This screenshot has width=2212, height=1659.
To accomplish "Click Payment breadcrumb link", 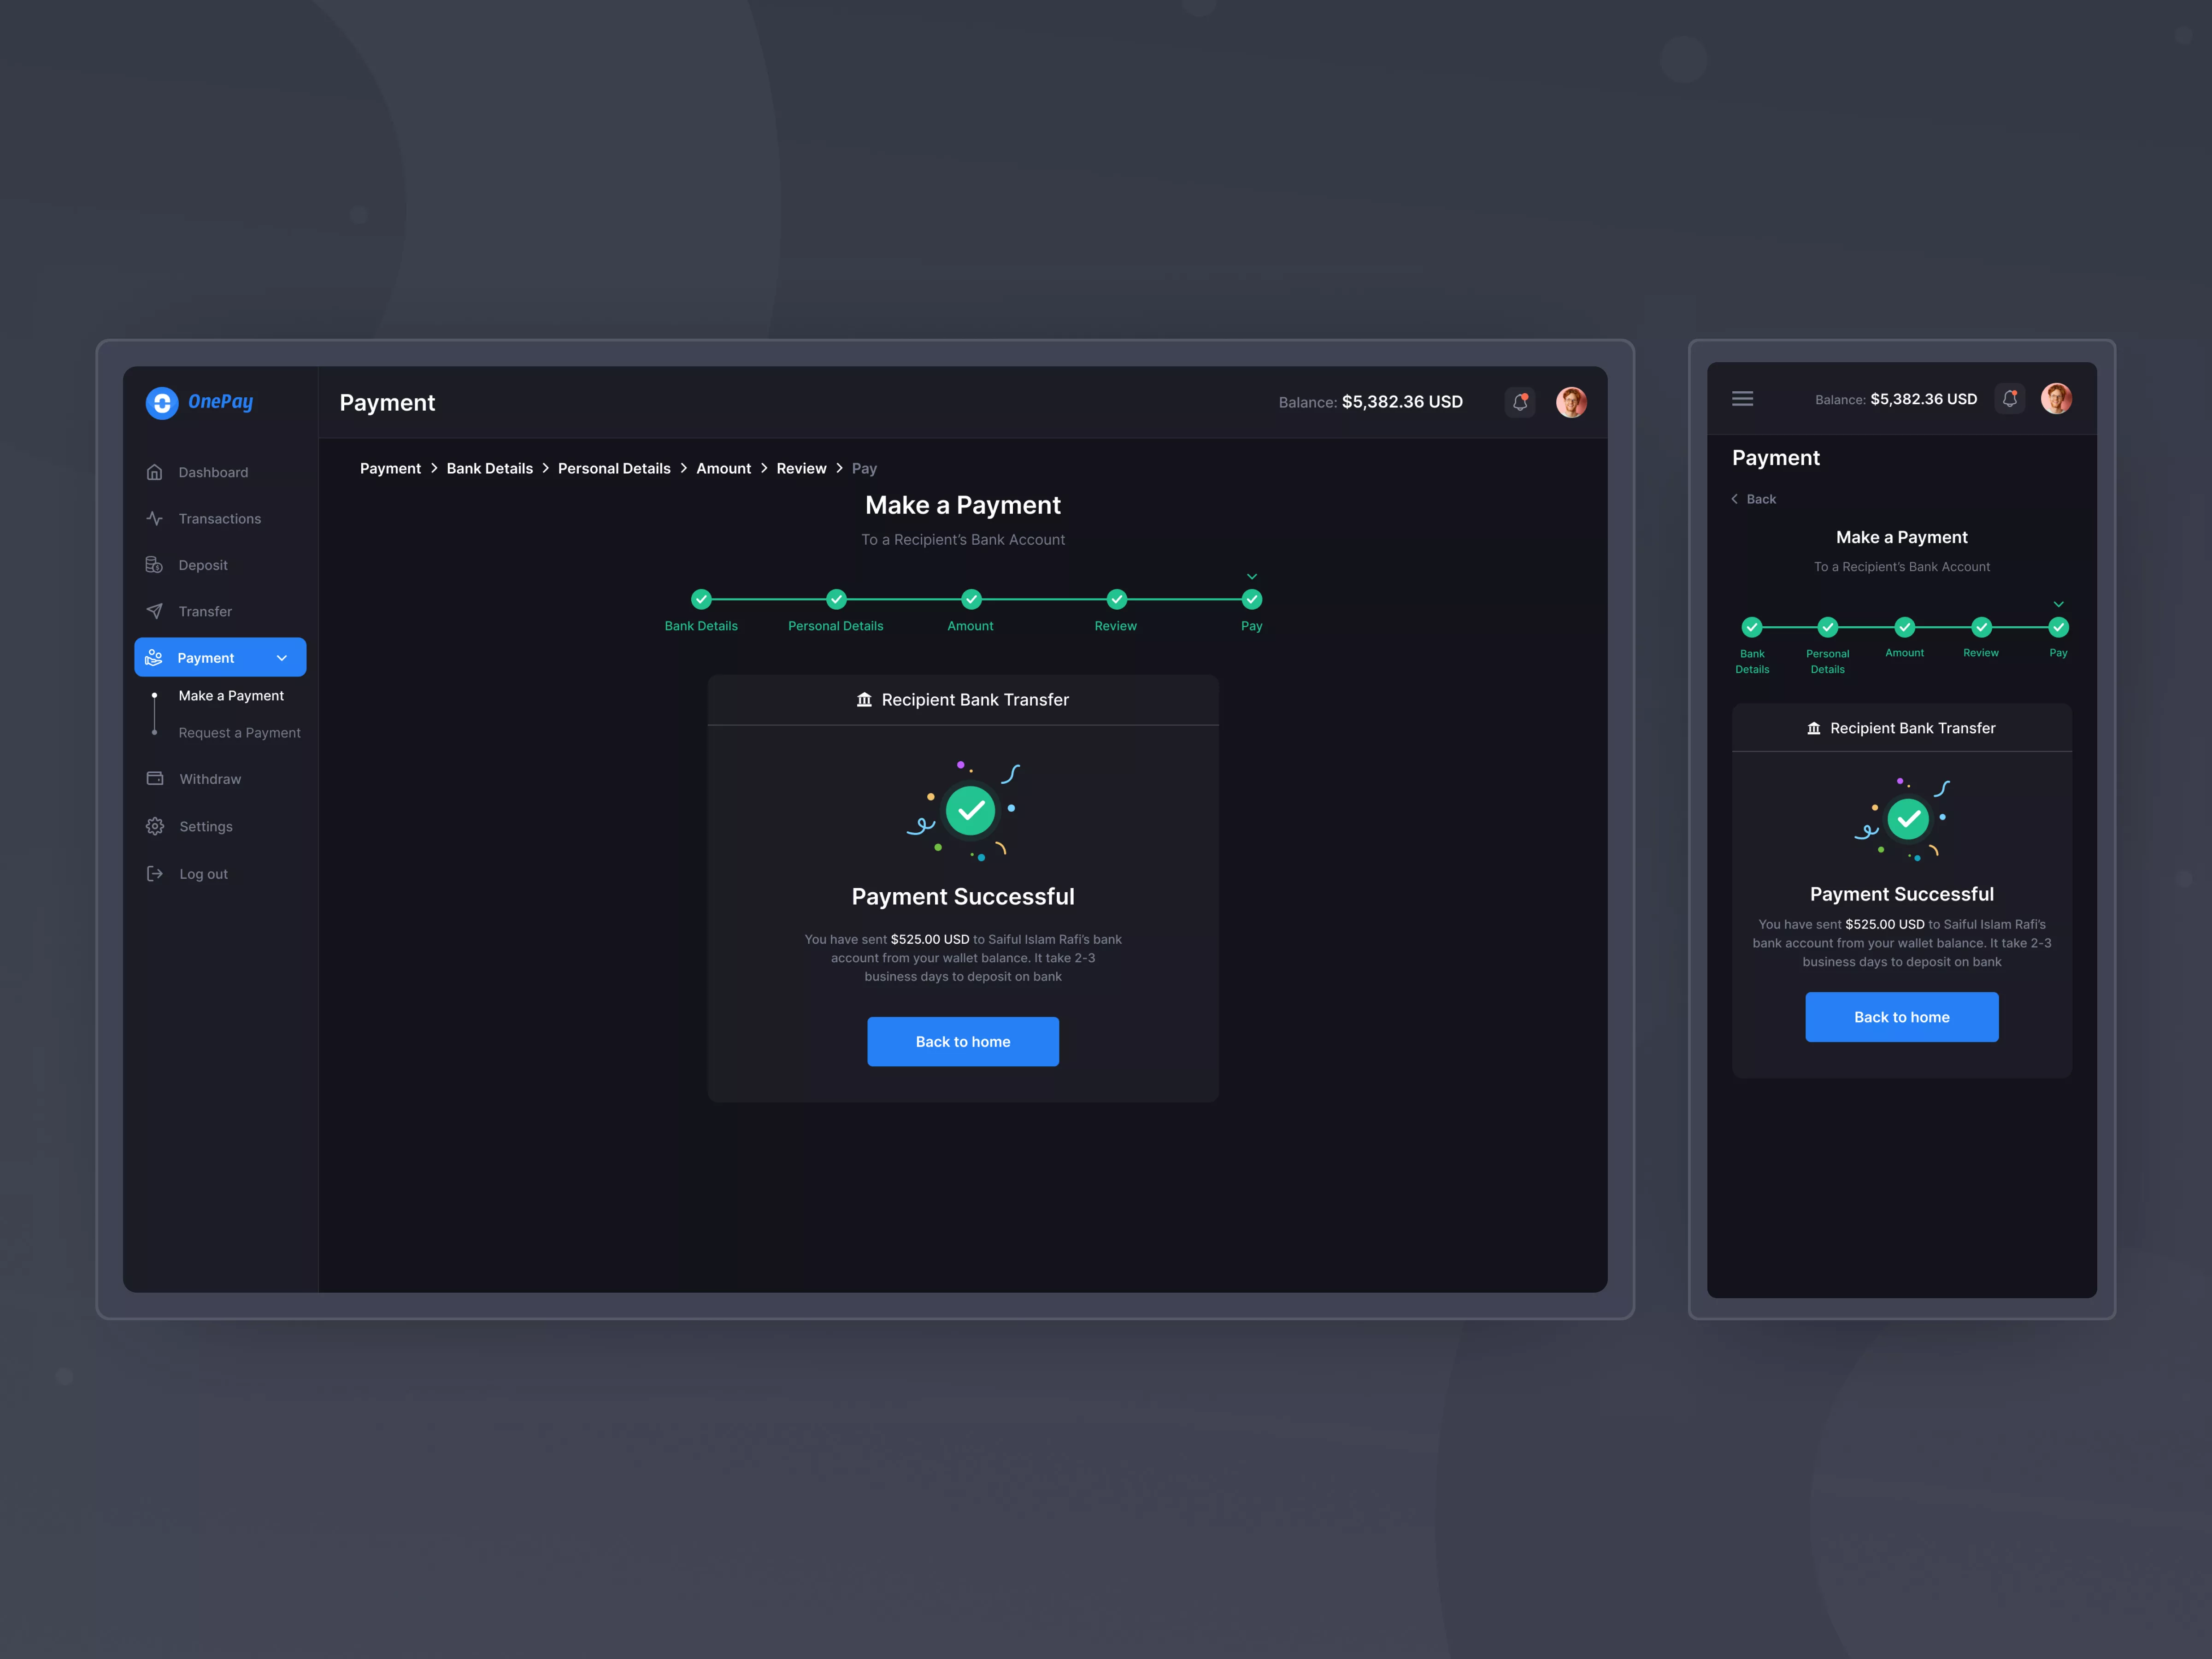I will 390,468.
